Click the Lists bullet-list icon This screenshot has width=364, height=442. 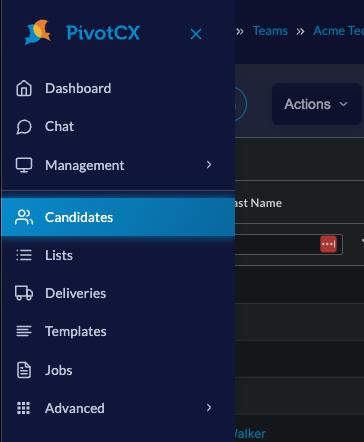pos(24,255)
